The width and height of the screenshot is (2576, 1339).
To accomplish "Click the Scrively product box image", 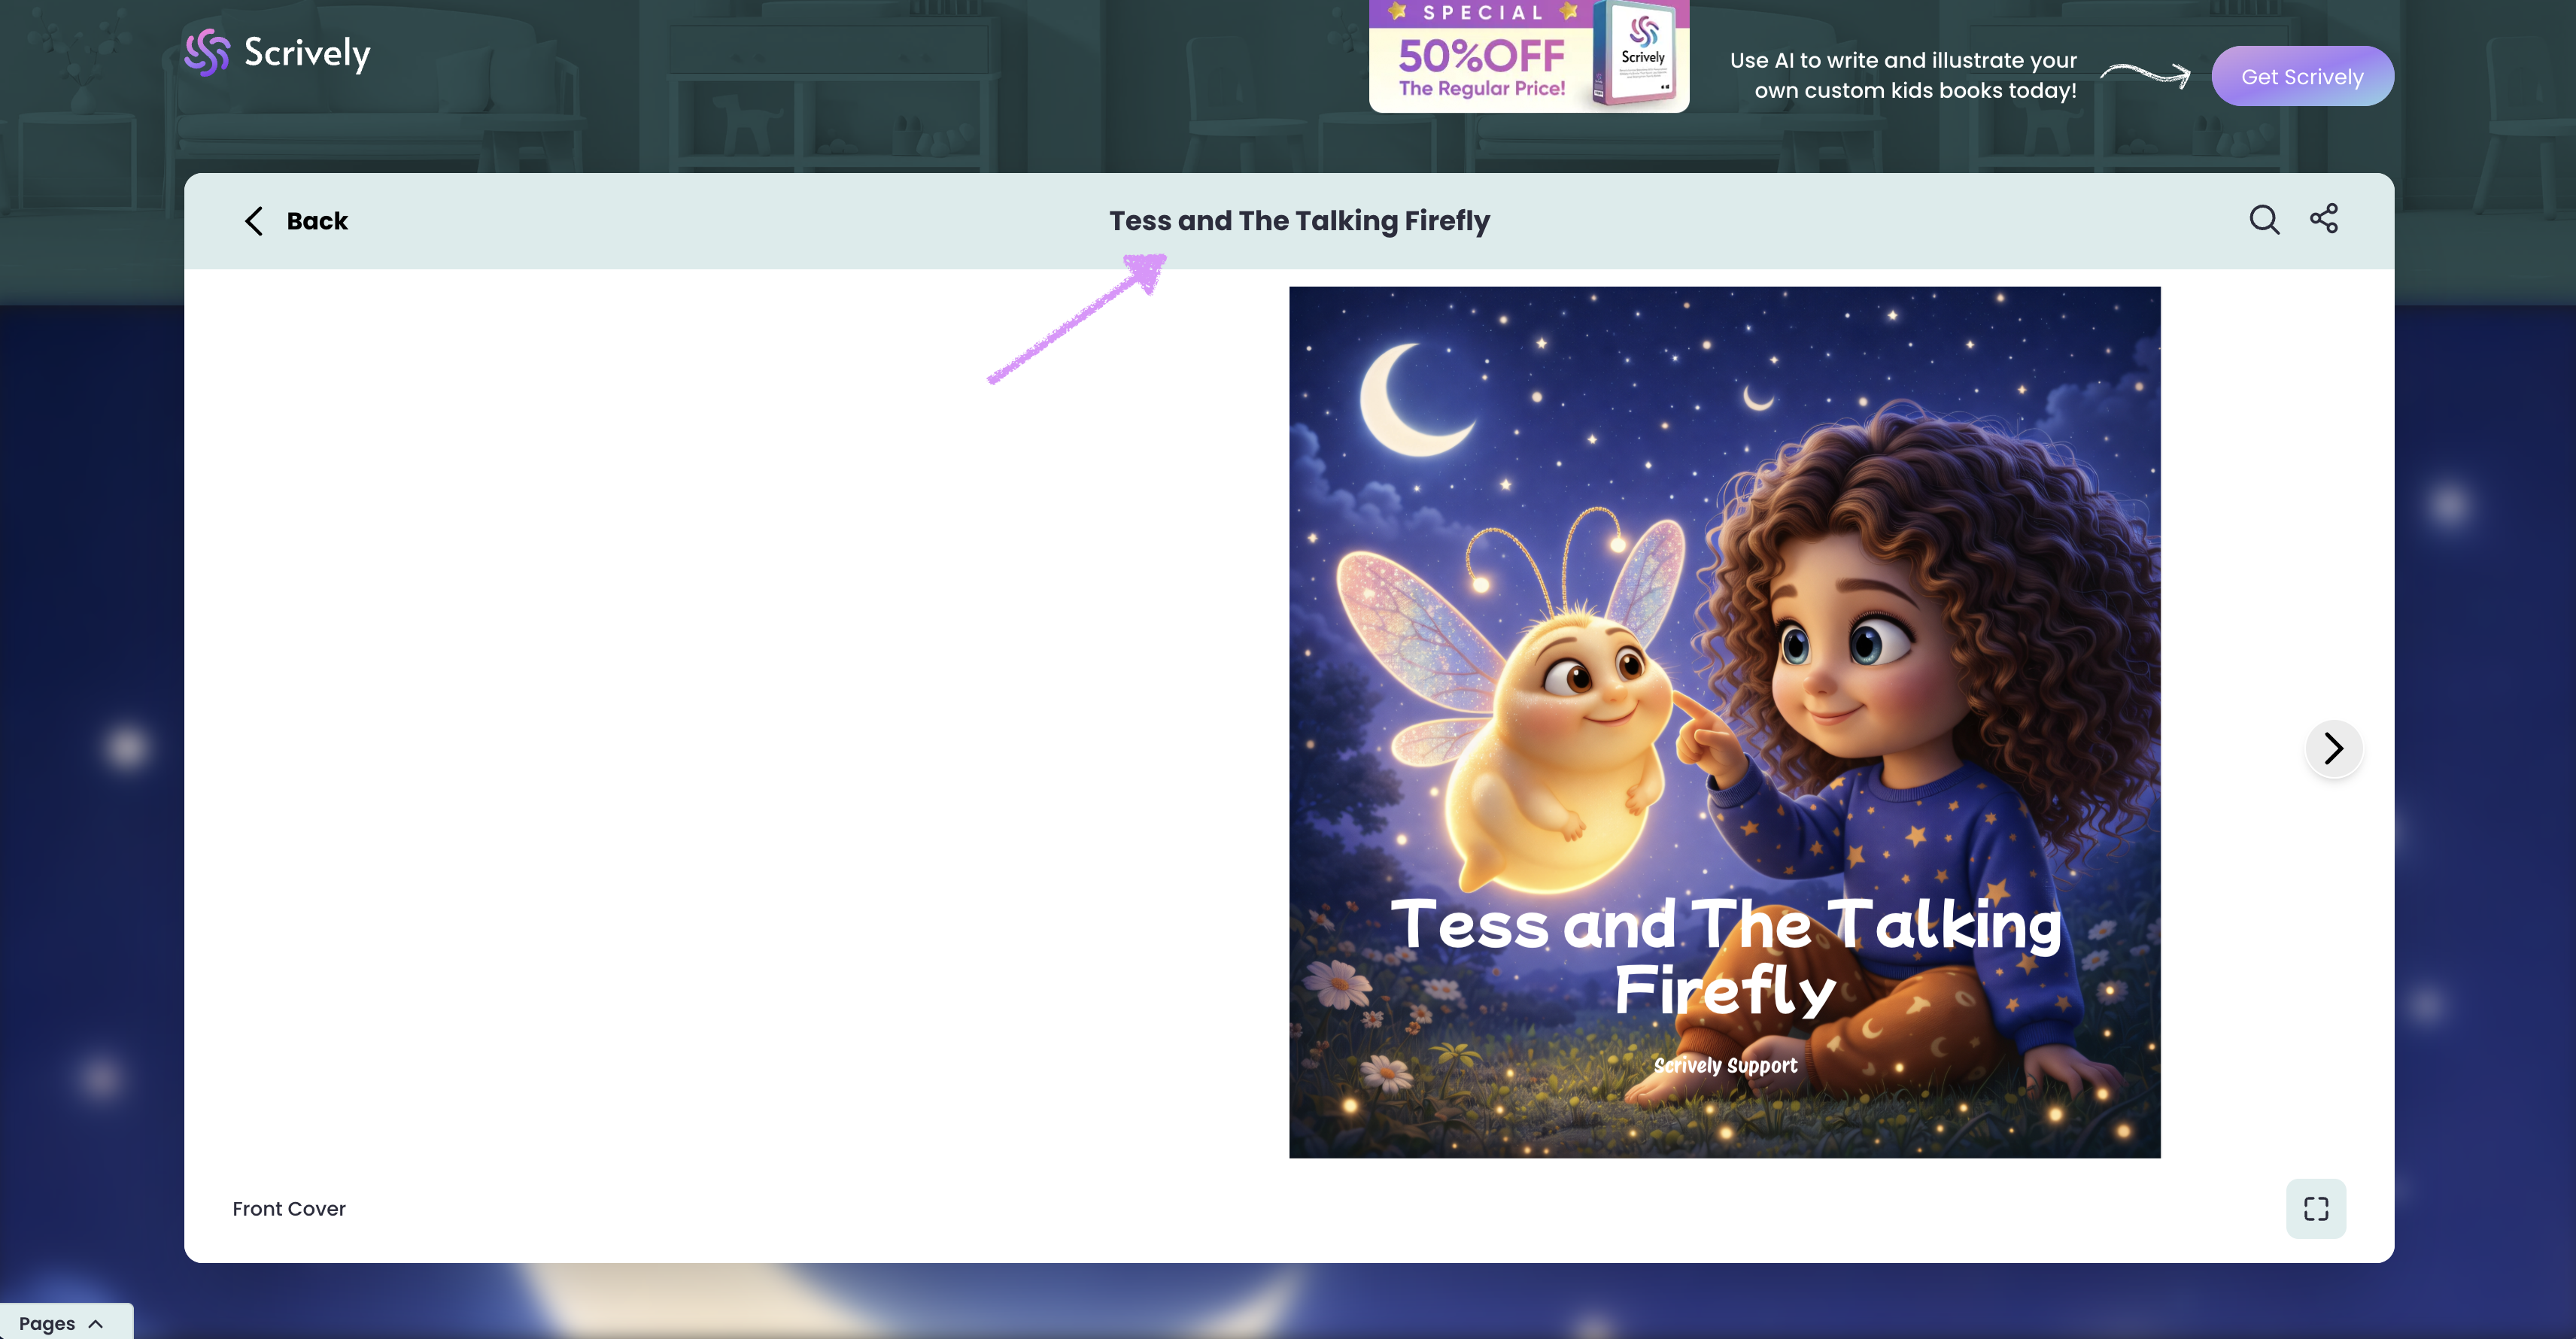I will [1641, 55].
